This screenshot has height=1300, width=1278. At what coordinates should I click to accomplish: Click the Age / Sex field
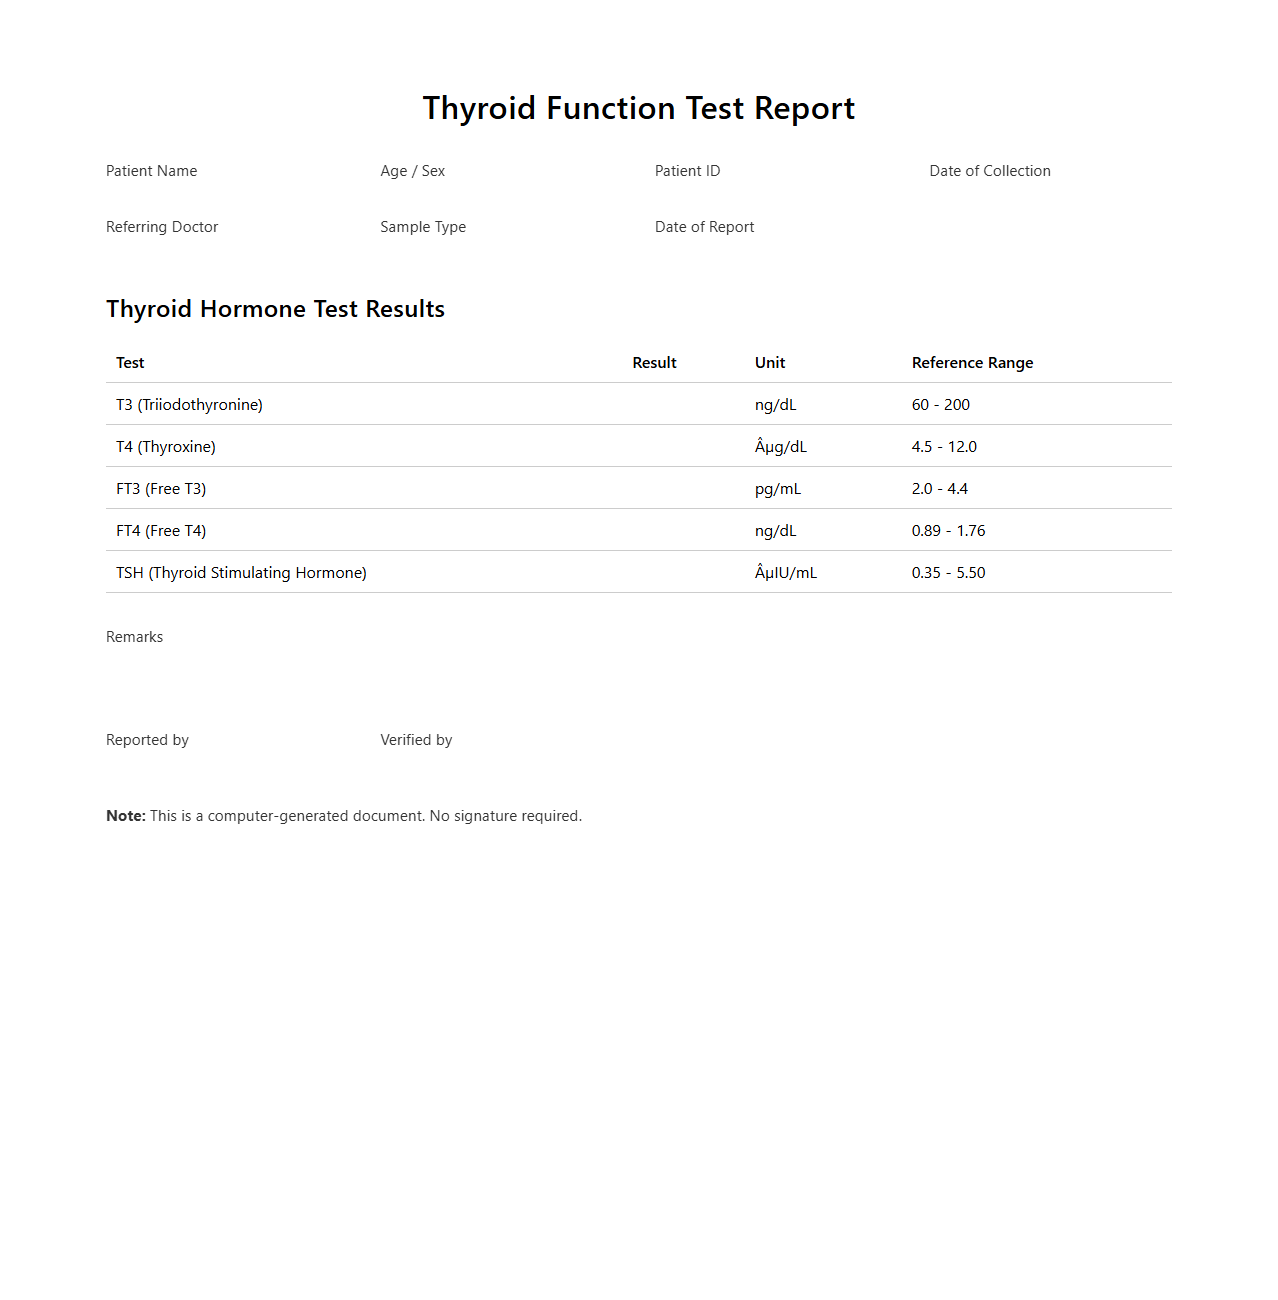[x=412, y=171]
